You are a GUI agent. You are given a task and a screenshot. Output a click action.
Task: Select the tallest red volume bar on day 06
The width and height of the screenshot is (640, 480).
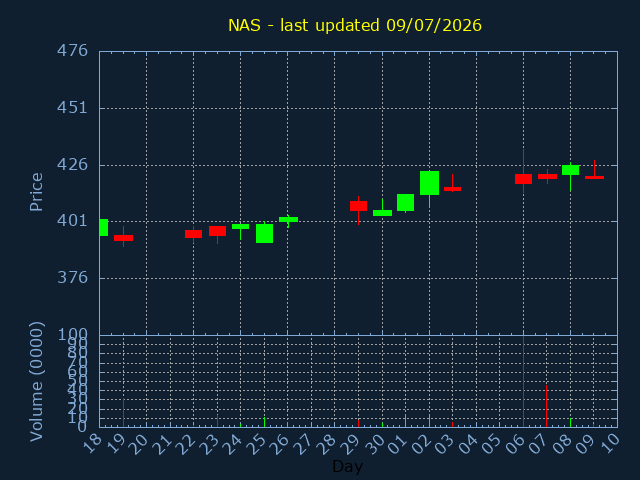coord(523,381)
